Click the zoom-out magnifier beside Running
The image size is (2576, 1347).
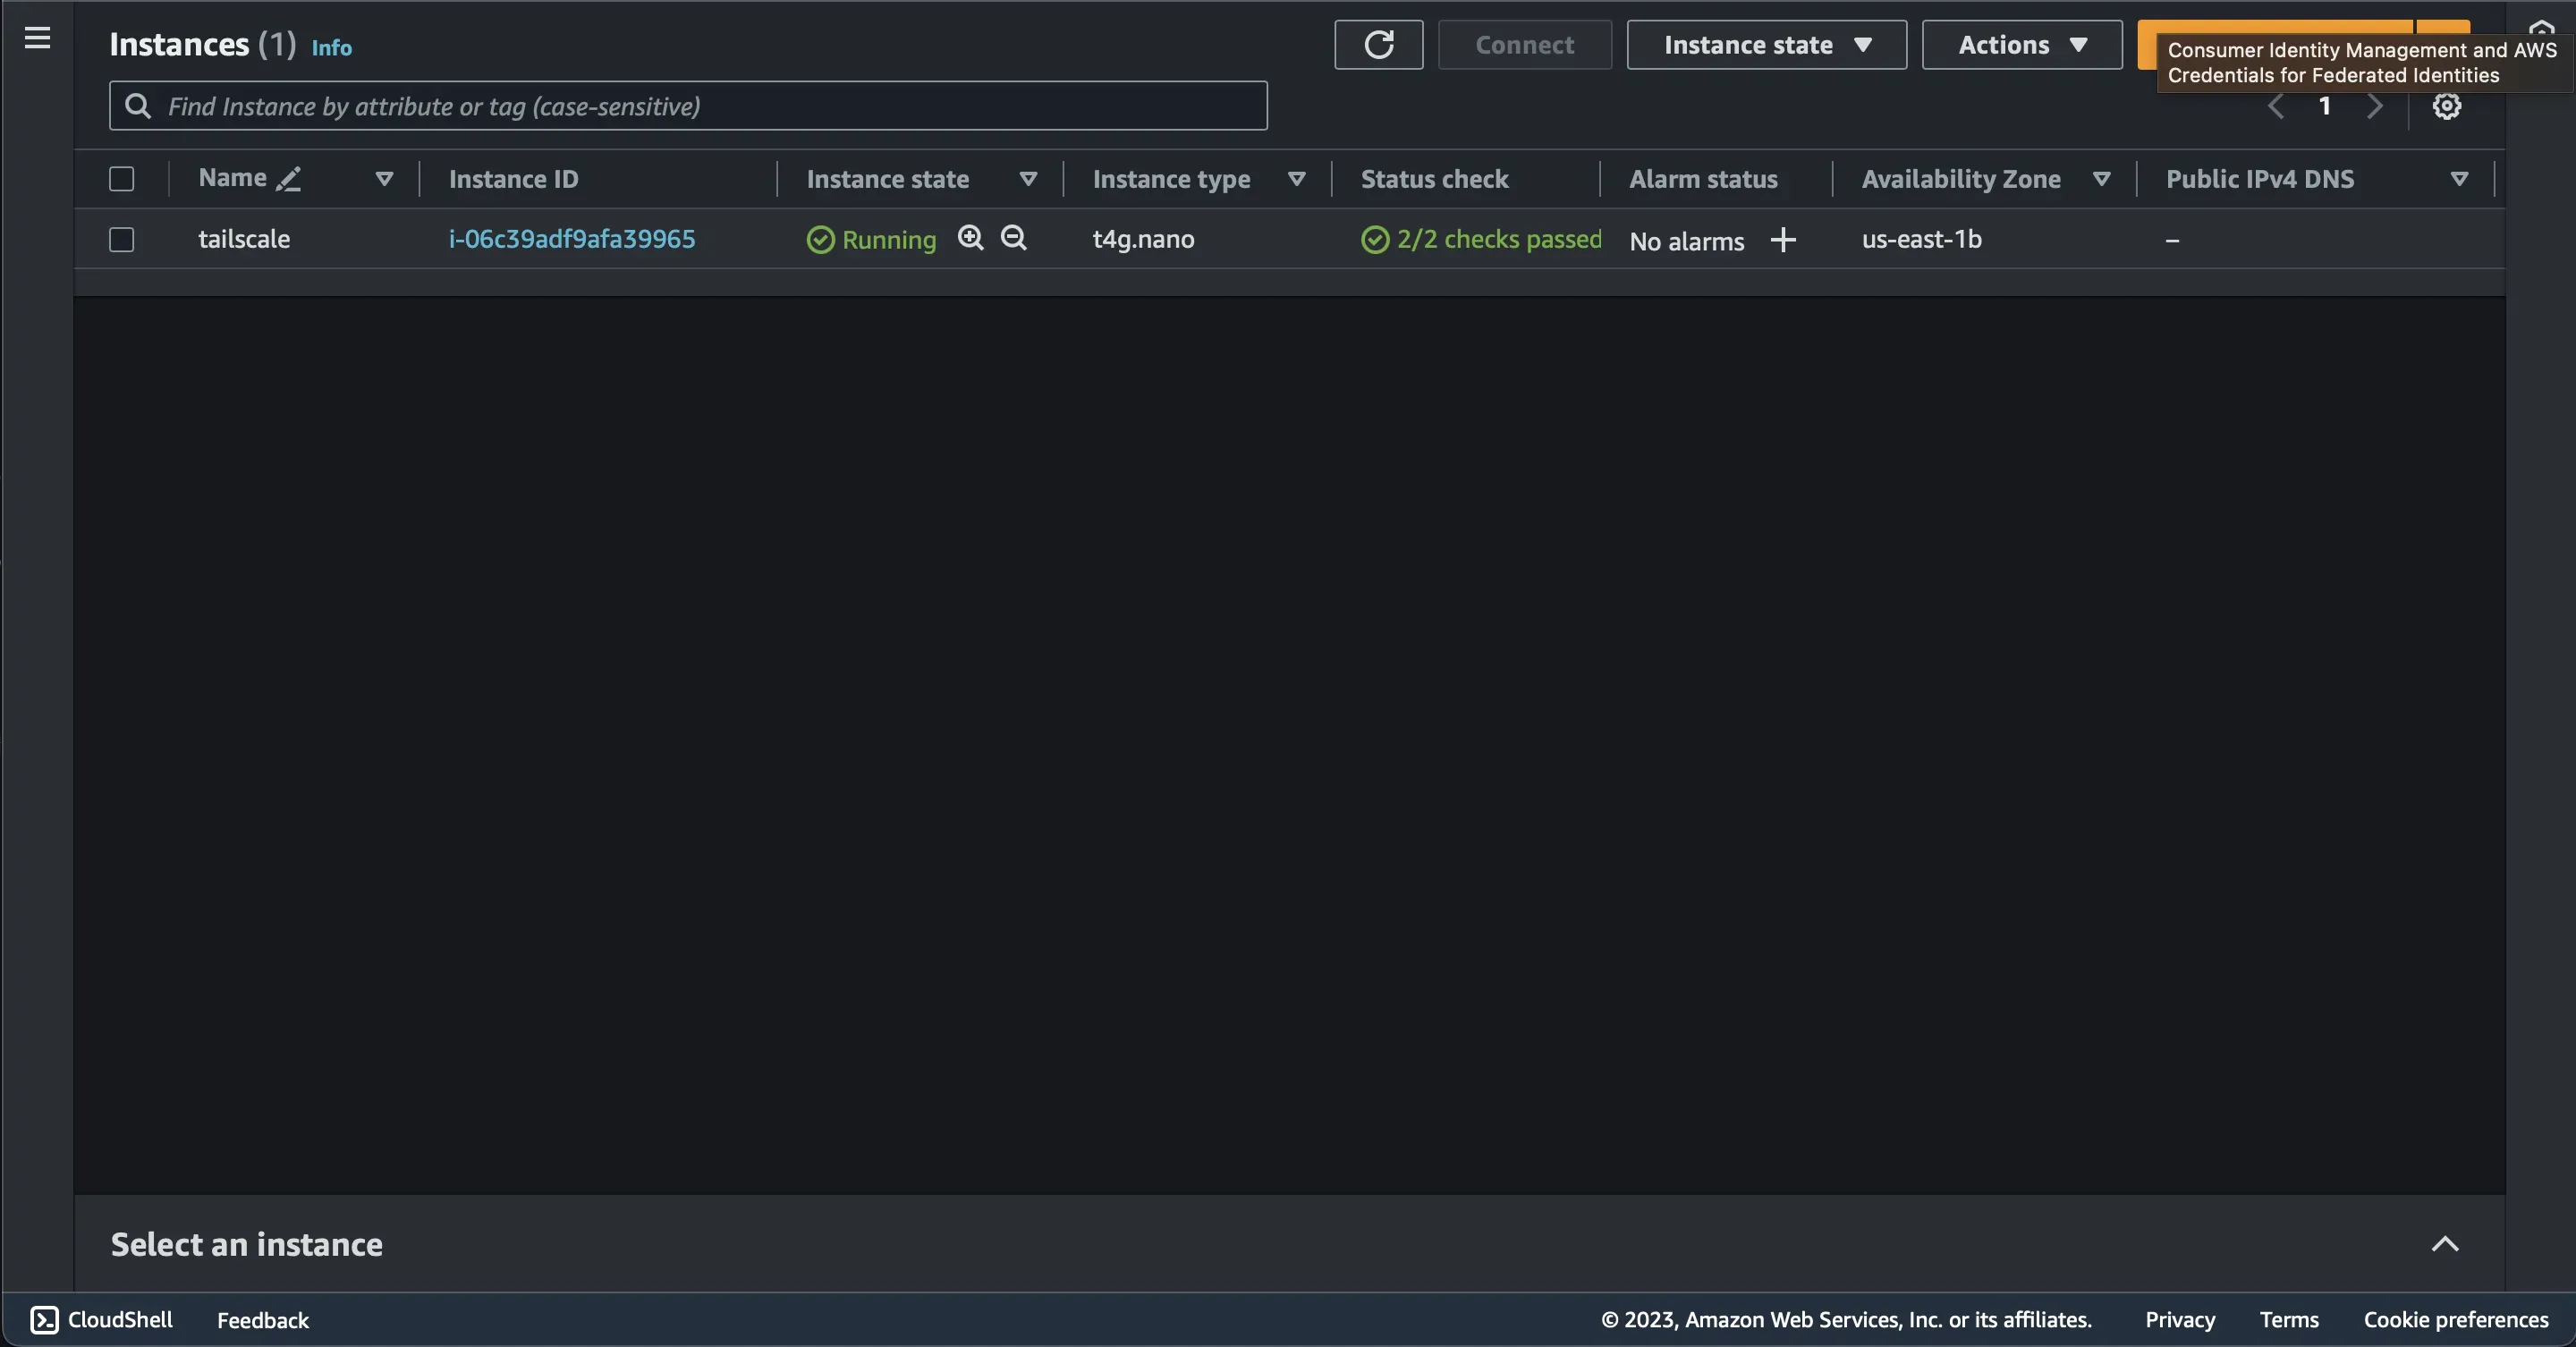pos(1013,238)
